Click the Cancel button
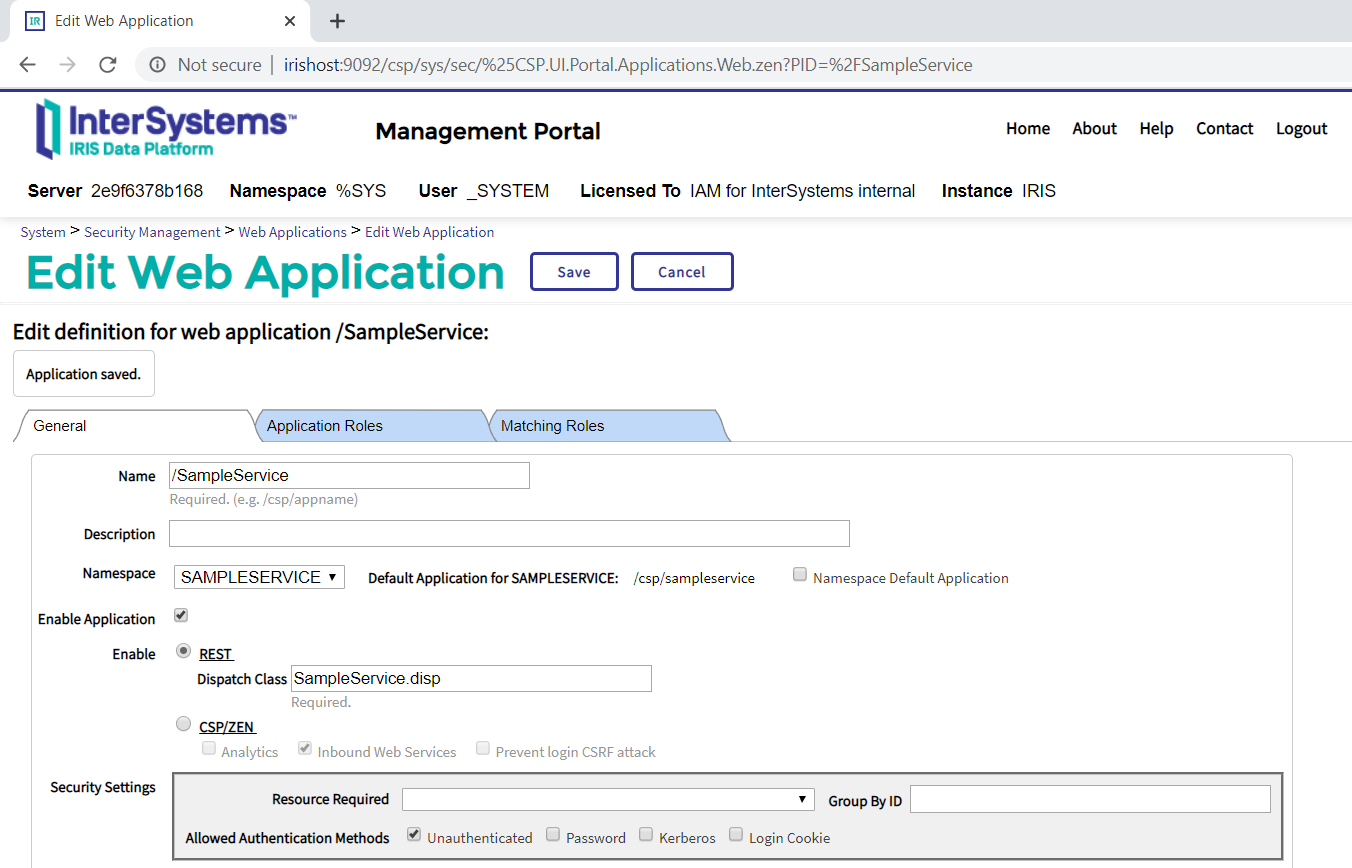This screenshot has height=868, width=1352. tap(682, 272)
